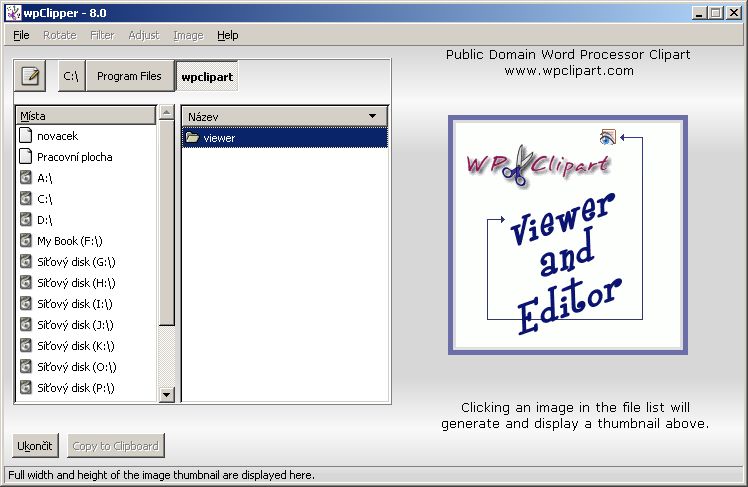
Task: Click the wpclipart path button
Action: pyautogui.click(x=207, y=77)
